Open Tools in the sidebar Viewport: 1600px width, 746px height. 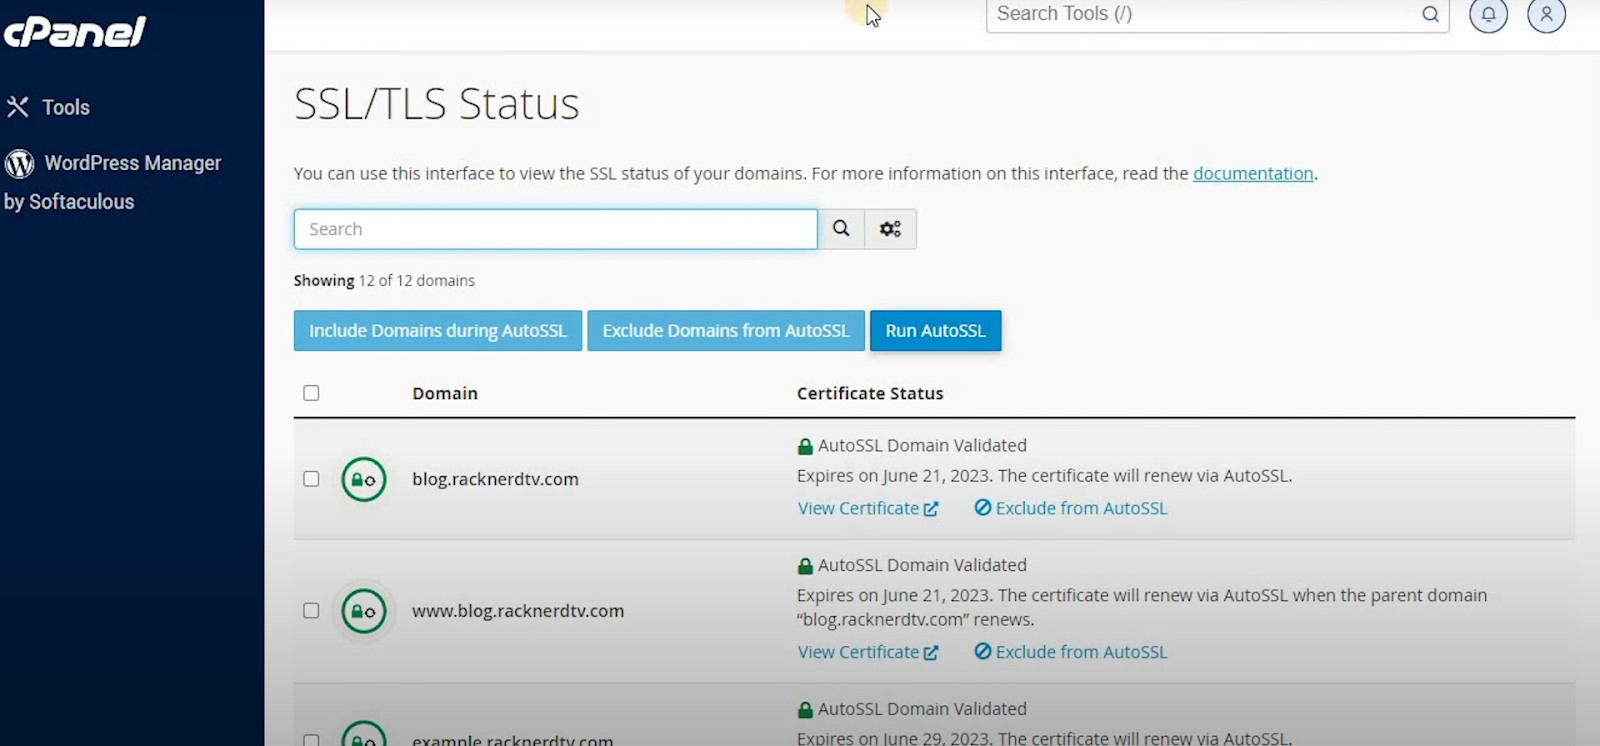coord(48,107)
